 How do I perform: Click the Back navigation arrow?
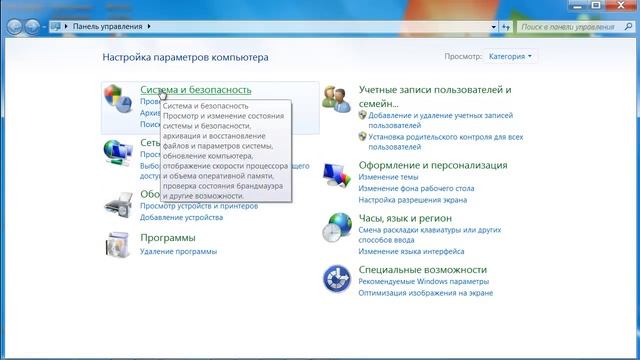(x=15, y=27)
